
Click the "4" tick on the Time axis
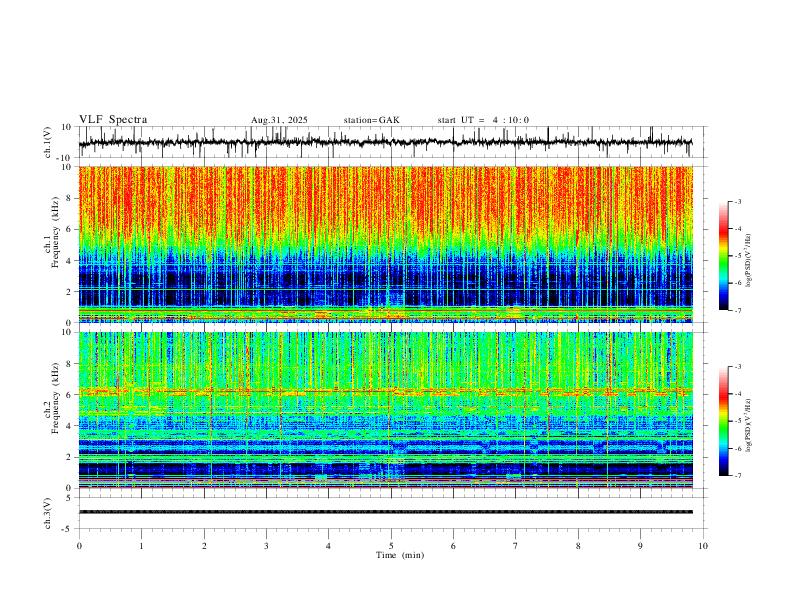(328, 546)
